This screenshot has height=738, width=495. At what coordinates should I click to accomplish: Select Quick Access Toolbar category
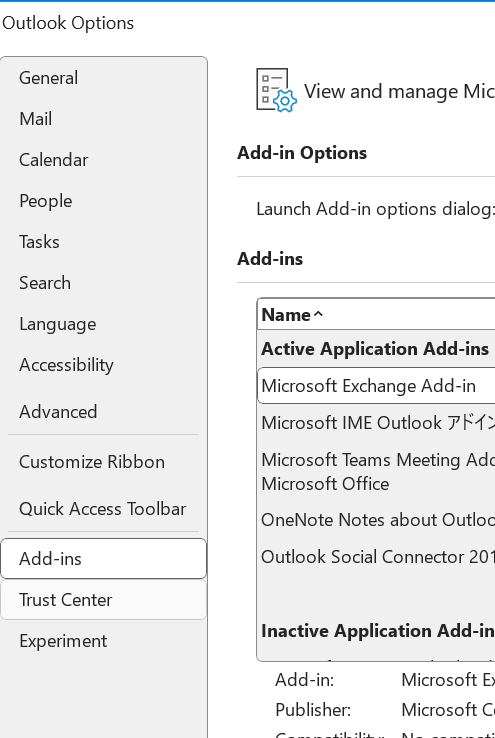104,509
